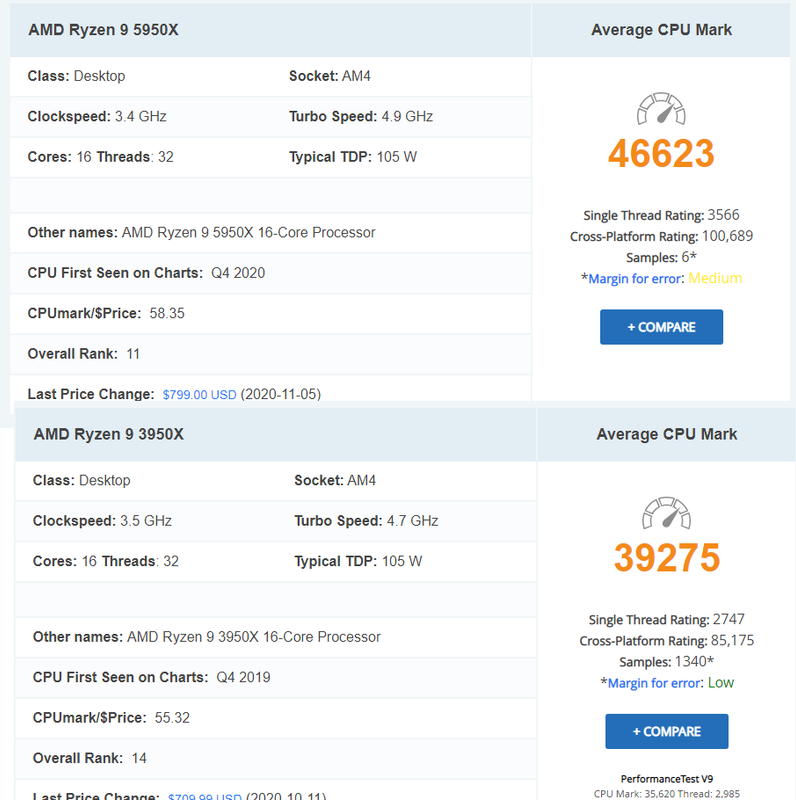Click Average CPU Mark header of 5950X
The height and width of the screenshot is (800, 796).
point(661,30)
